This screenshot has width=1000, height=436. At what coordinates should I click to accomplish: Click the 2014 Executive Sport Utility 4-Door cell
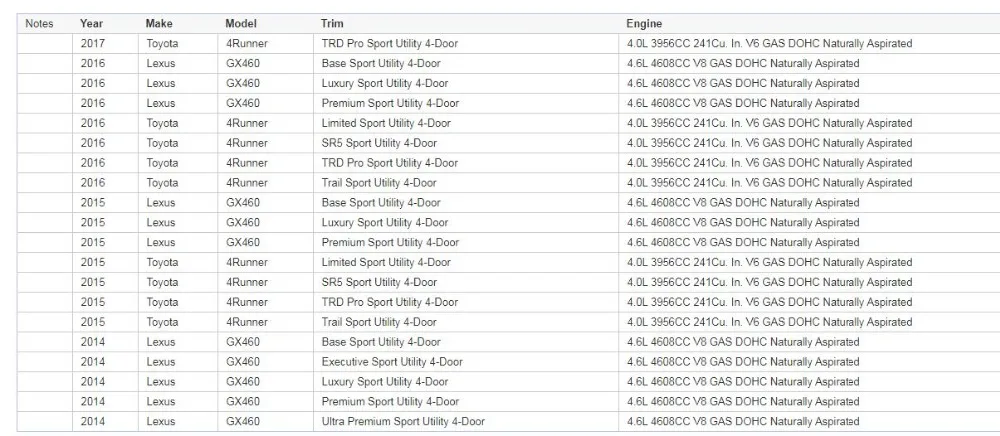coord(466,362)
